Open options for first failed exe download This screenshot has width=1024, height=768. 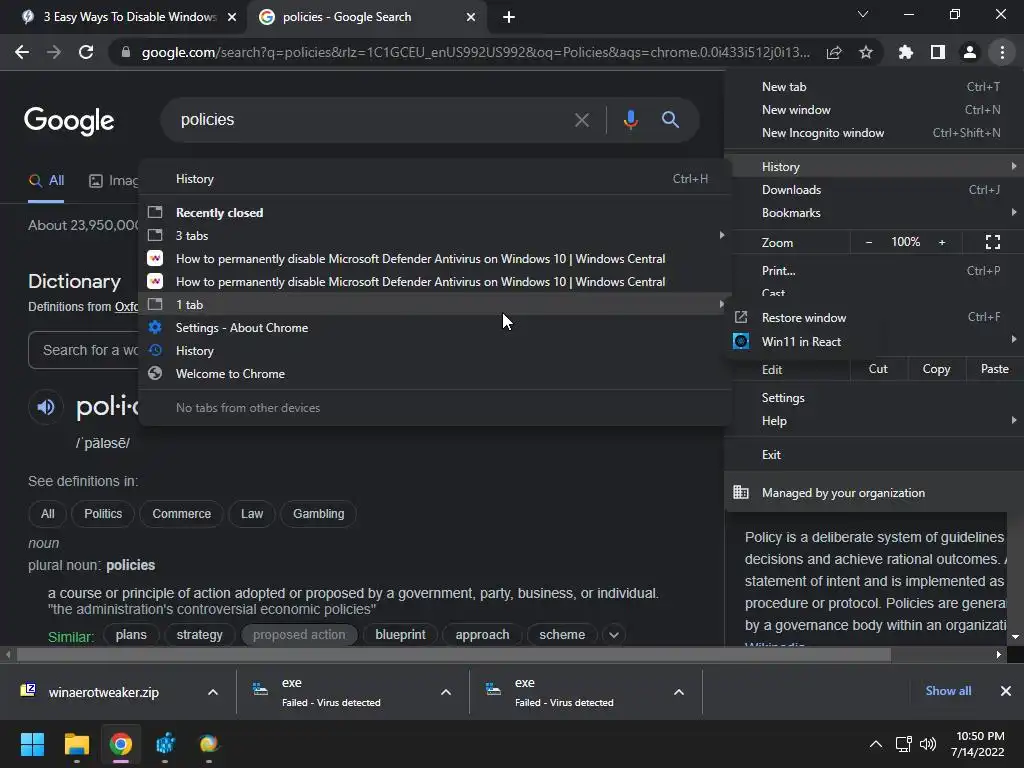(x=445, y=692)
